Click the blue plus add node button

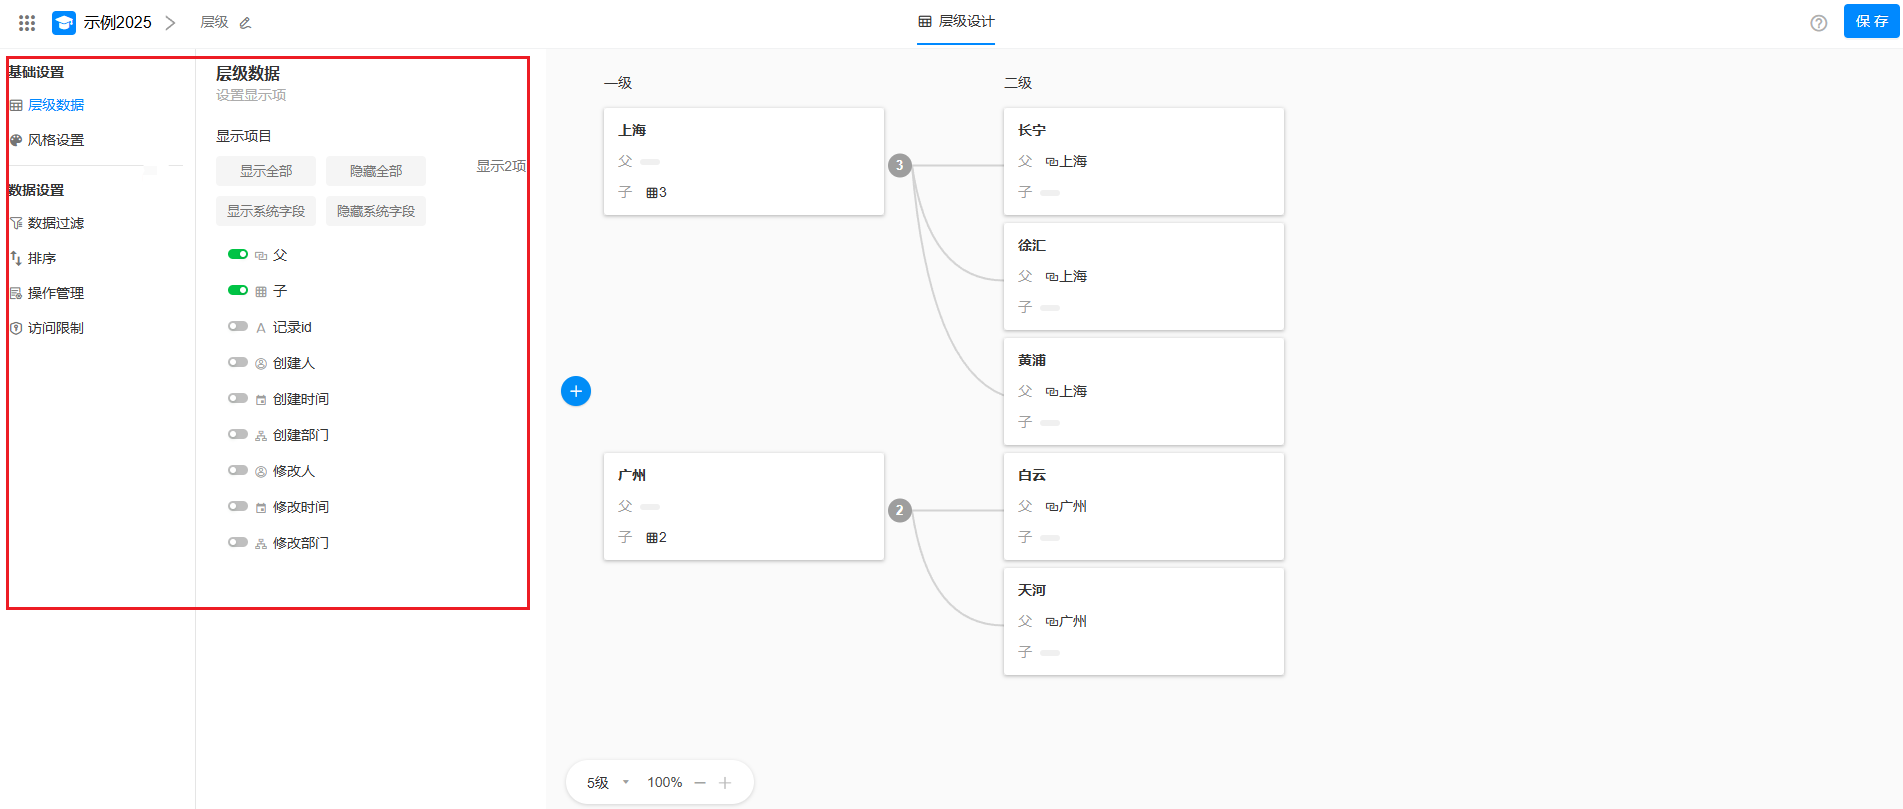point(576,391)
